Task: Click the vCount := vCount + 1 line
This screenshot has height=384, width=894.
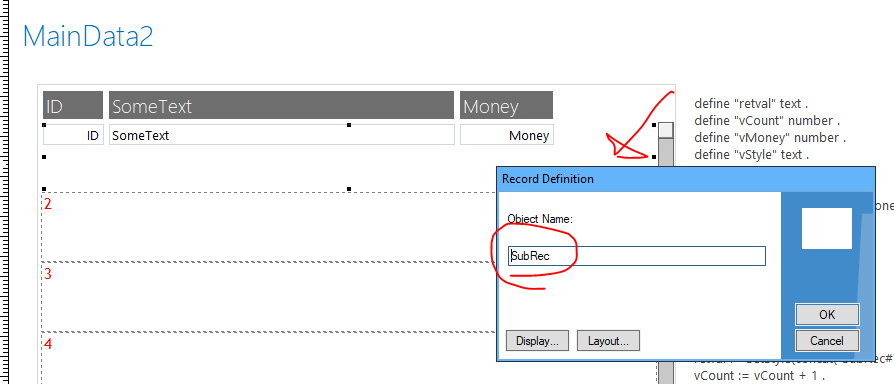Action: coord(759,375)
